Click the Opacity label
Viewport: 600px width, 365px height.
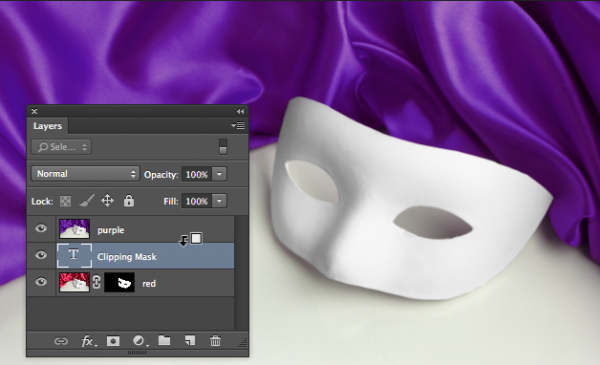(x=161, y=175)
